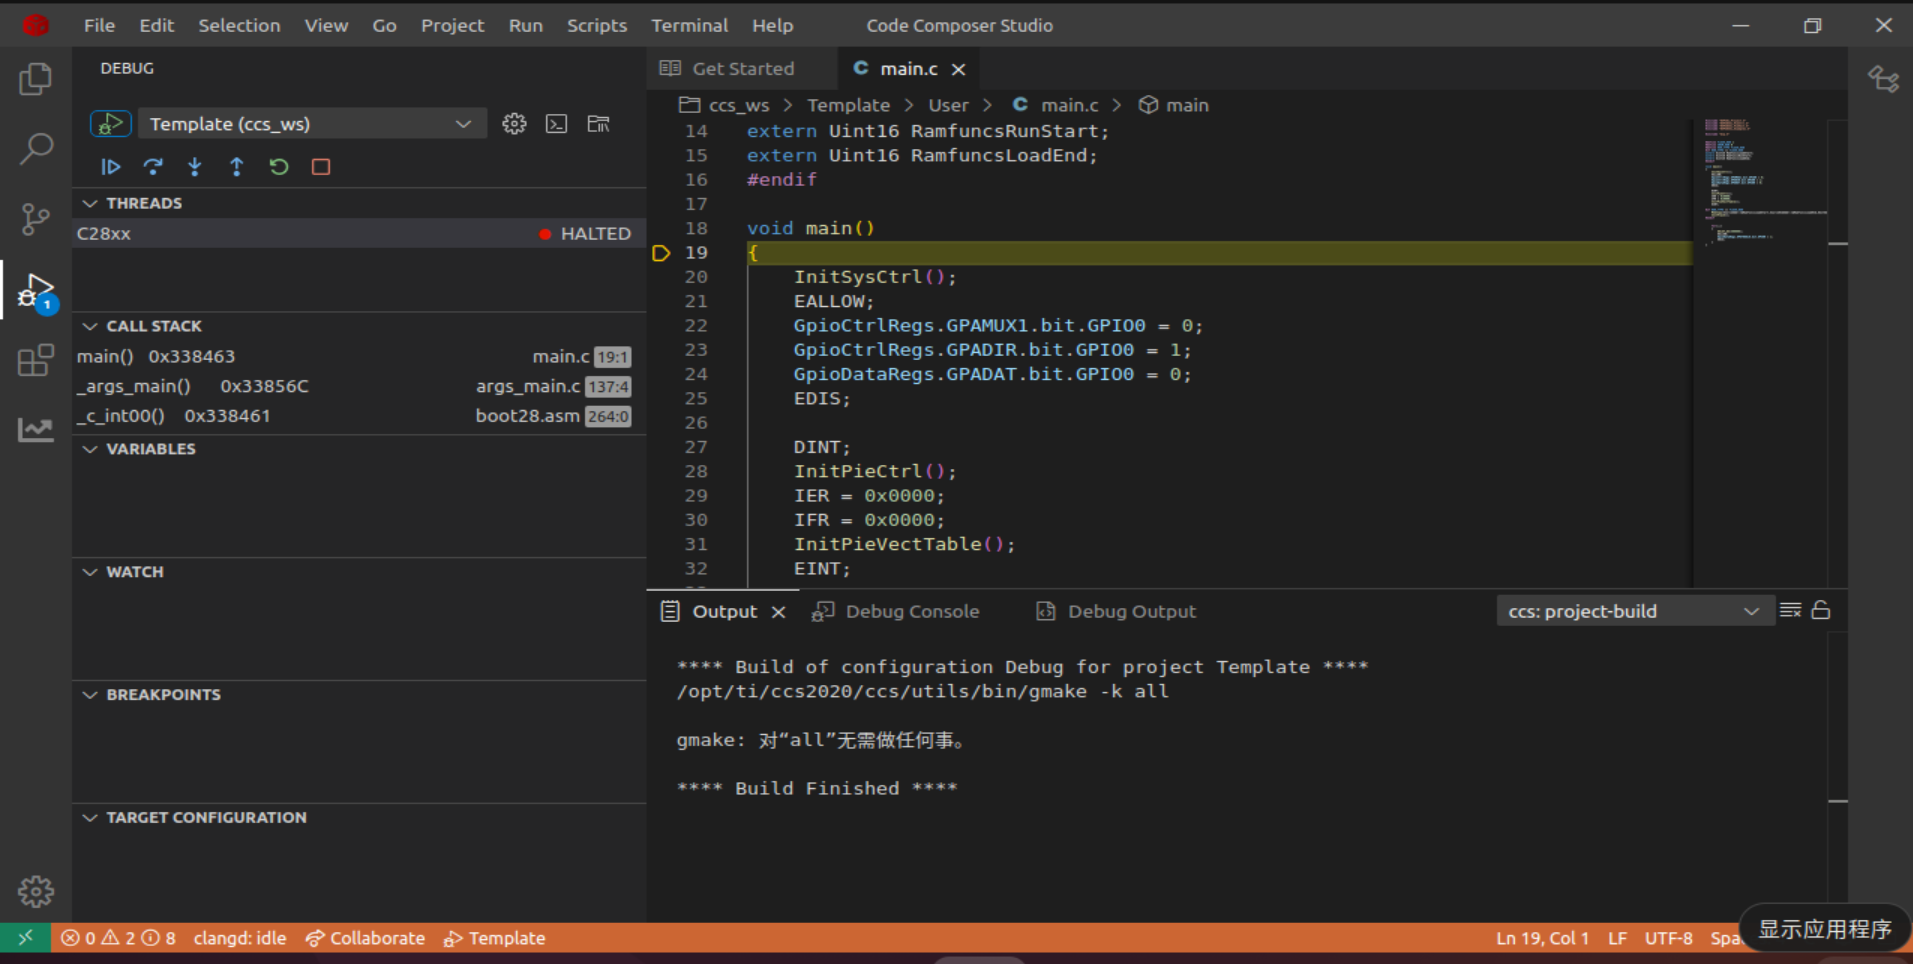The height and width of the screenshot is (964, 1913).
Task: Open the Source Control view
Action: click(x=36, y=219)
